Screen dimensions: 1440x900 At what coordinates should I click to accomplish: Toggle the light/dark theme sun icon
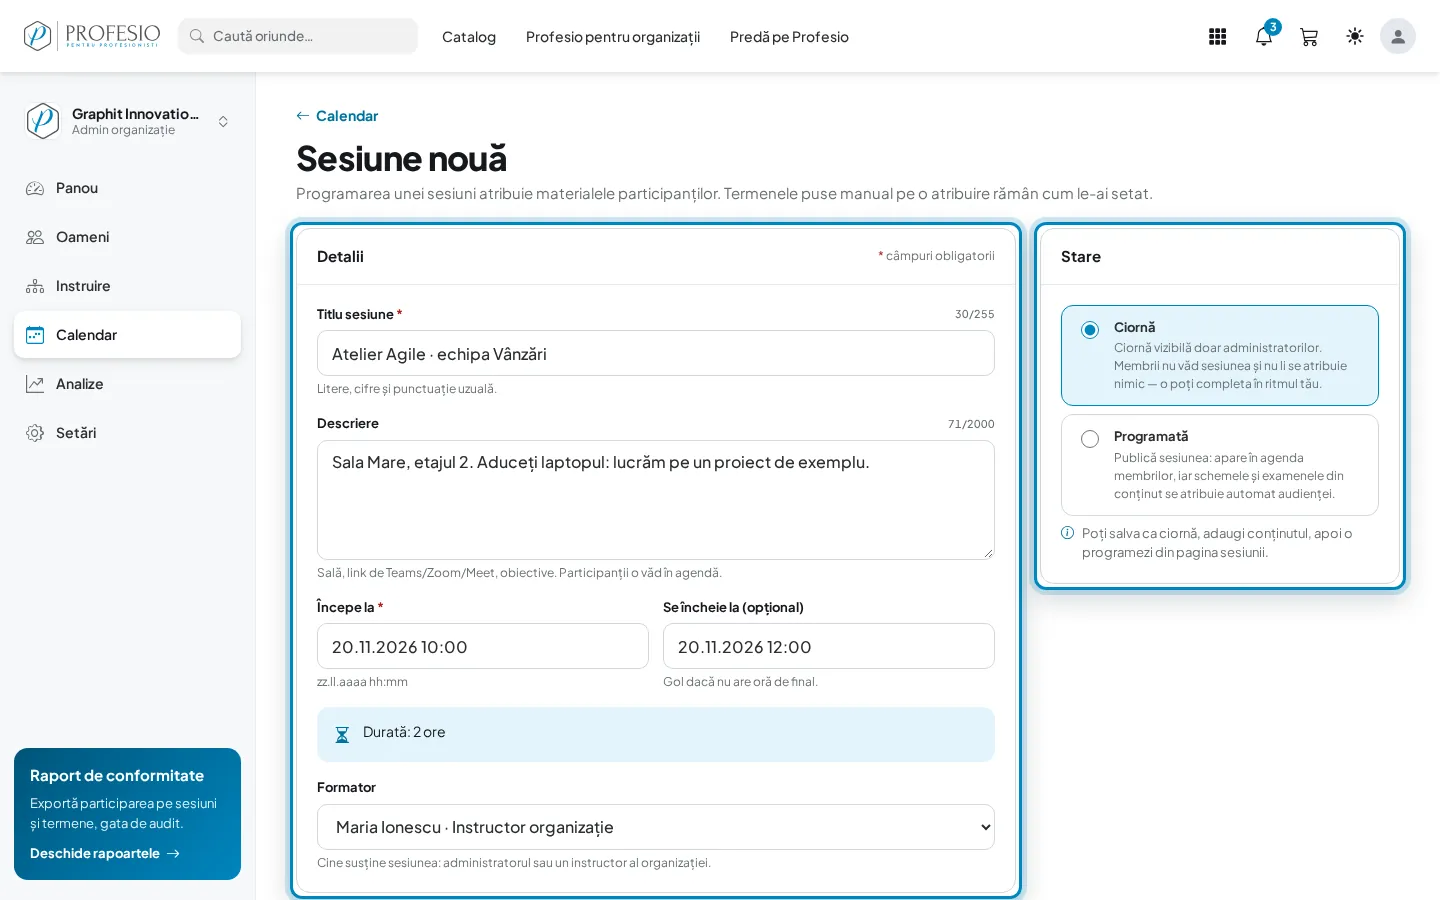point(1355,36)
